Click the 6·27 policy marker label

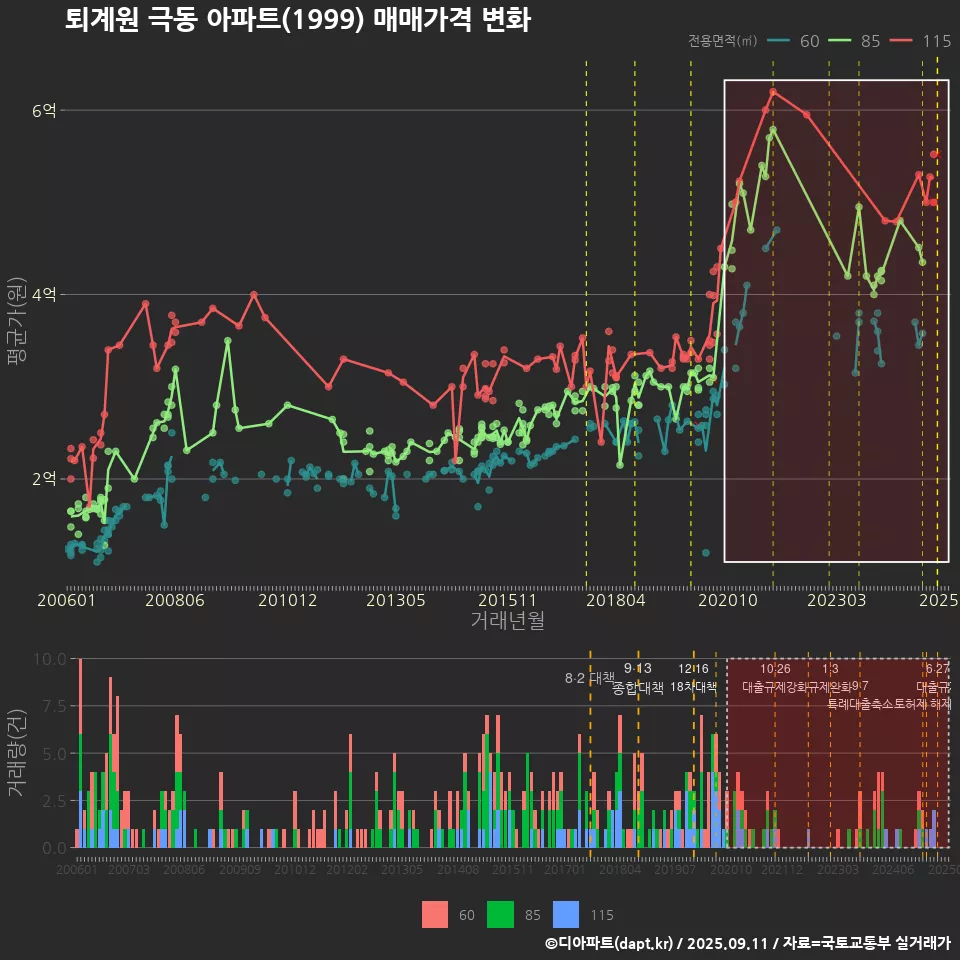[x=937, y=669]
